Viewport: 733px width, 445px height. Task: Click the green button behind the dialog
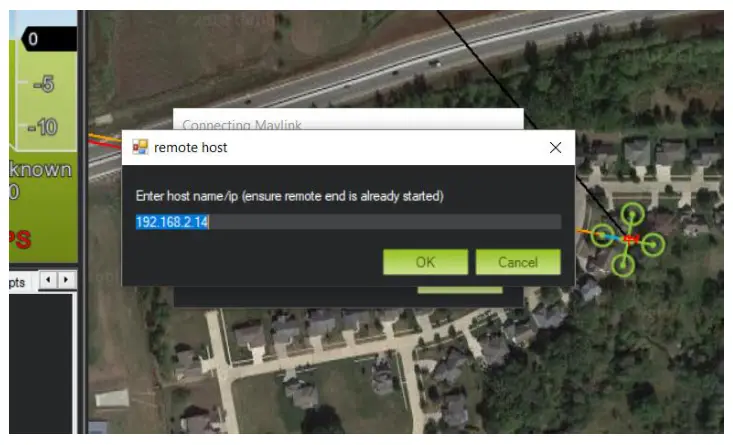point(460,290)
